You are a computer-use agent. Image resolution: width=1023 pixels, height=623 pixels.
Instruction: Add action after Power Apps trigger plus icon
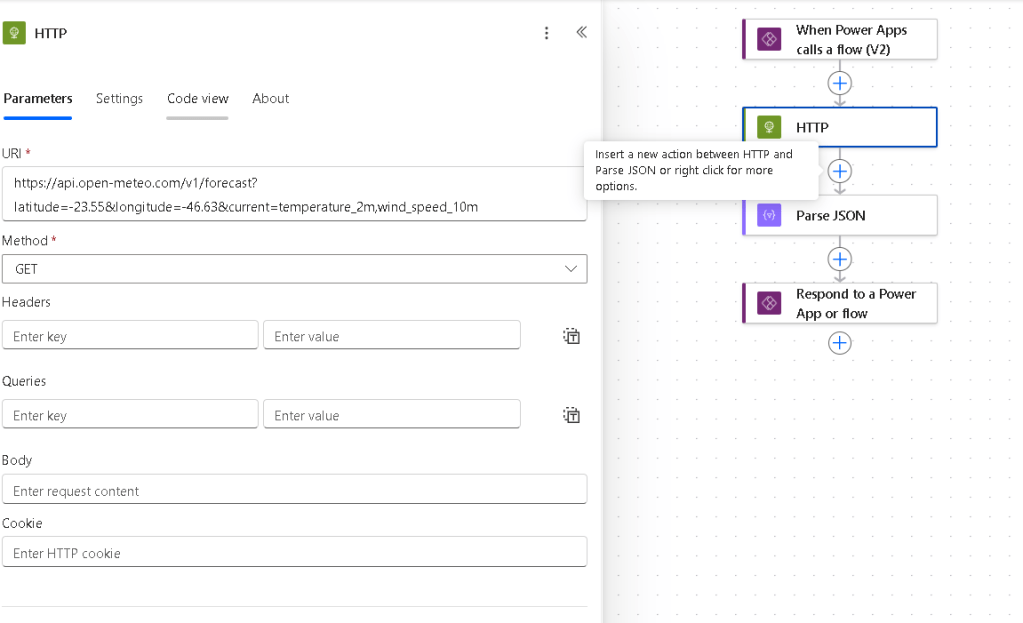coord(840,83)
